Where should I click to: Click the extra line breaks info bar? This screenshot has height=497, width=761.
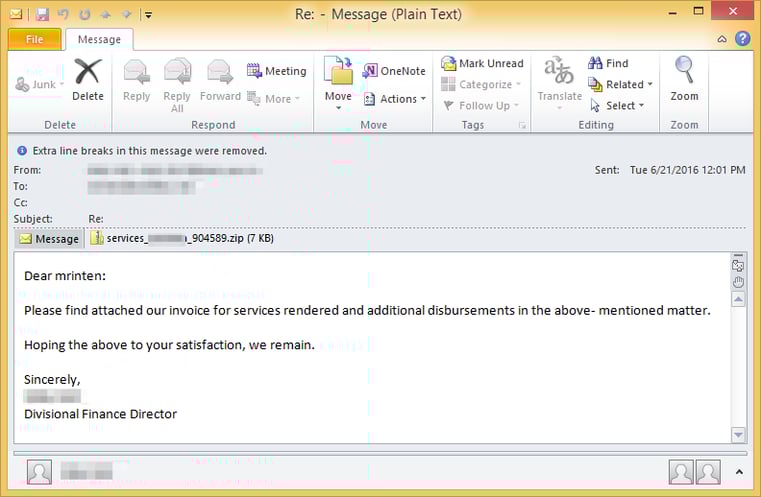[141, 150]
